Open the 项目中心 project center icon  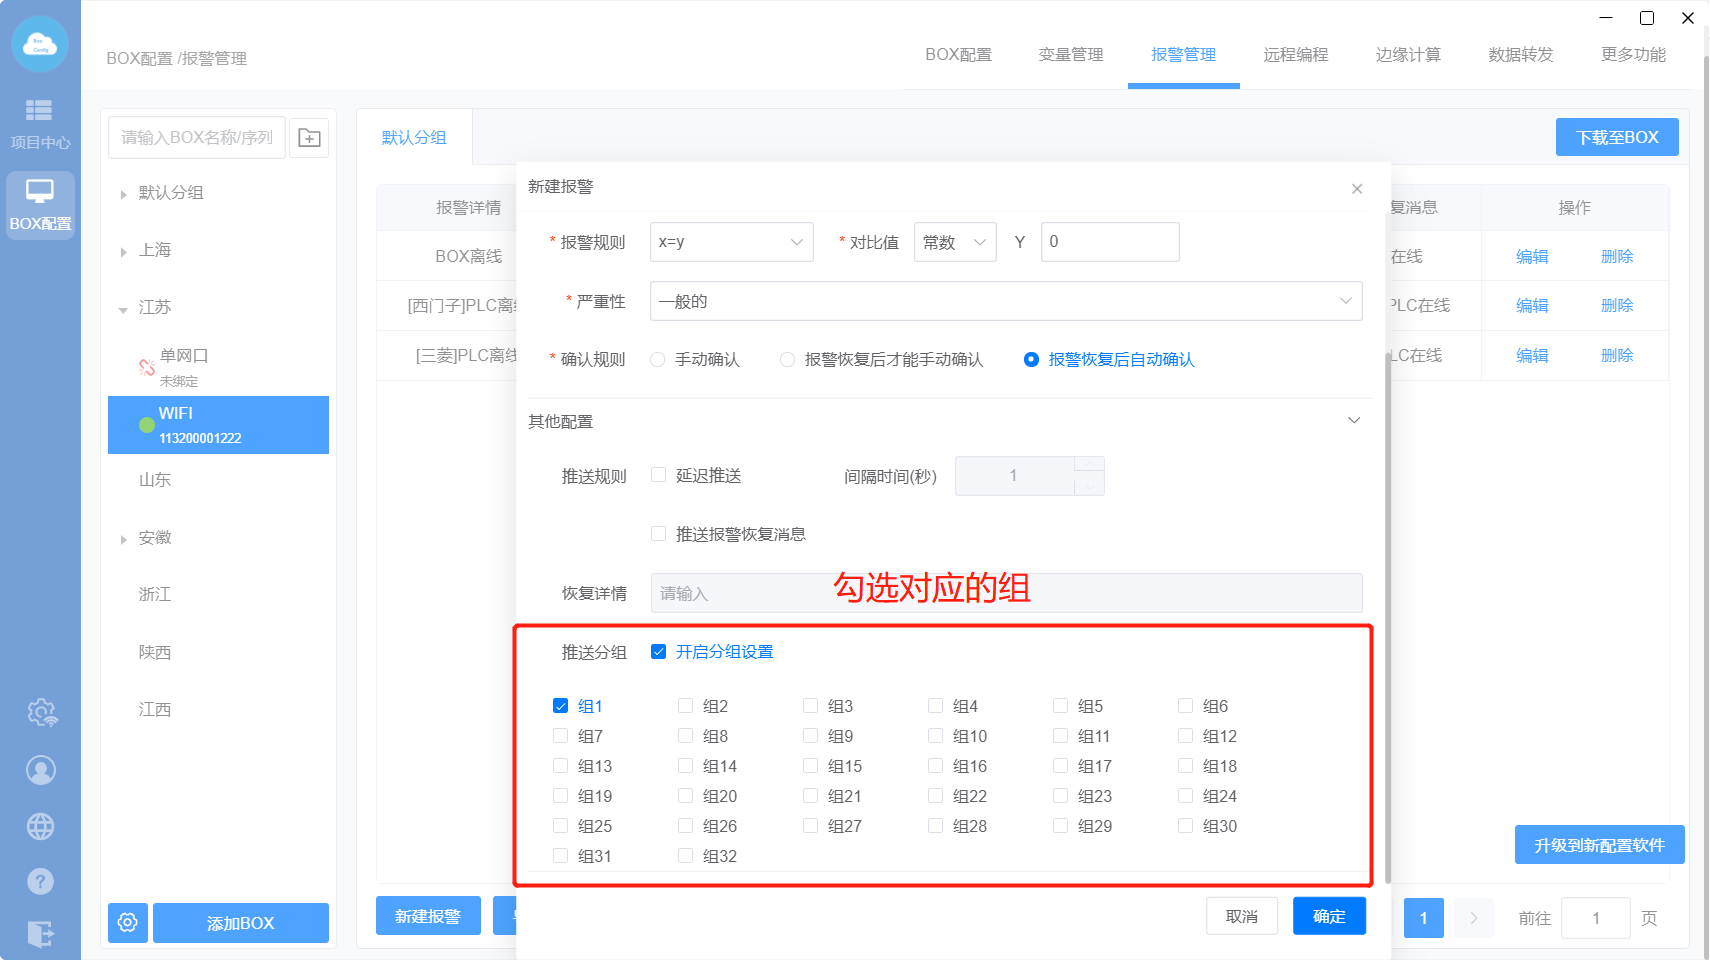coord(40,123)
